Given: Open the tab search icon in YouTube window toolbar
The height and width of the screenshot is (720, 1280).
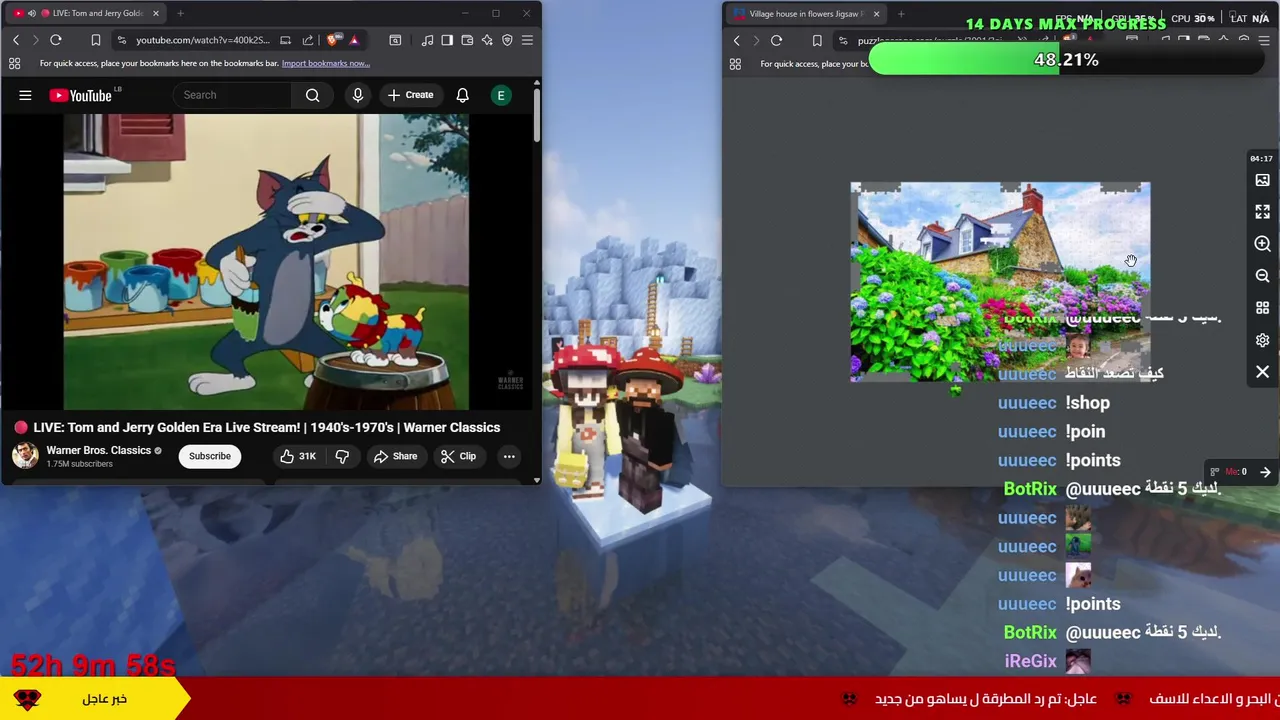Looking at the screenshot, I should 395,40.
